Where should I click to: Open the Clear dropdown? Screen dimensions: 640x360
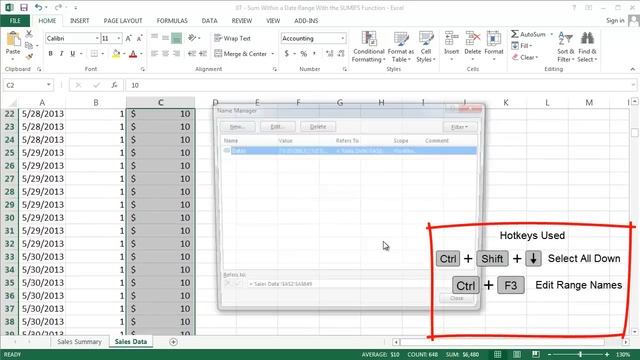pyautogui.click(x=525, y=58)
